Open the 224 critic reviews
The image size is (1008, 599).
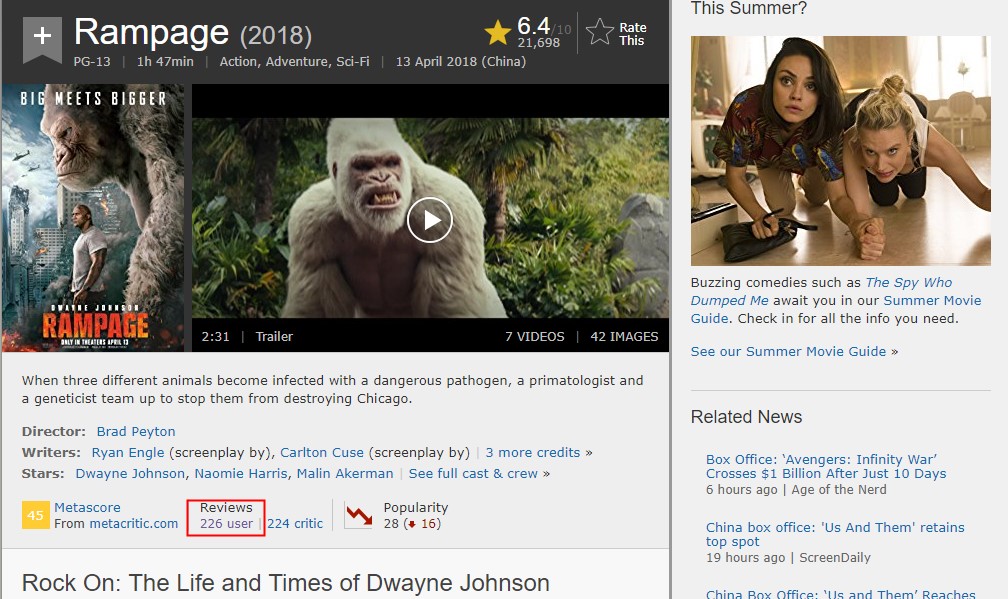point(295,524)
